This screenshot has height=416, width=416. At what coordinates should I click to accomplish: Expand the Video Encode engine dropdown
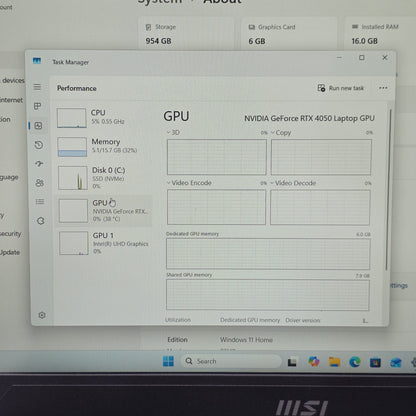(189, 183)
